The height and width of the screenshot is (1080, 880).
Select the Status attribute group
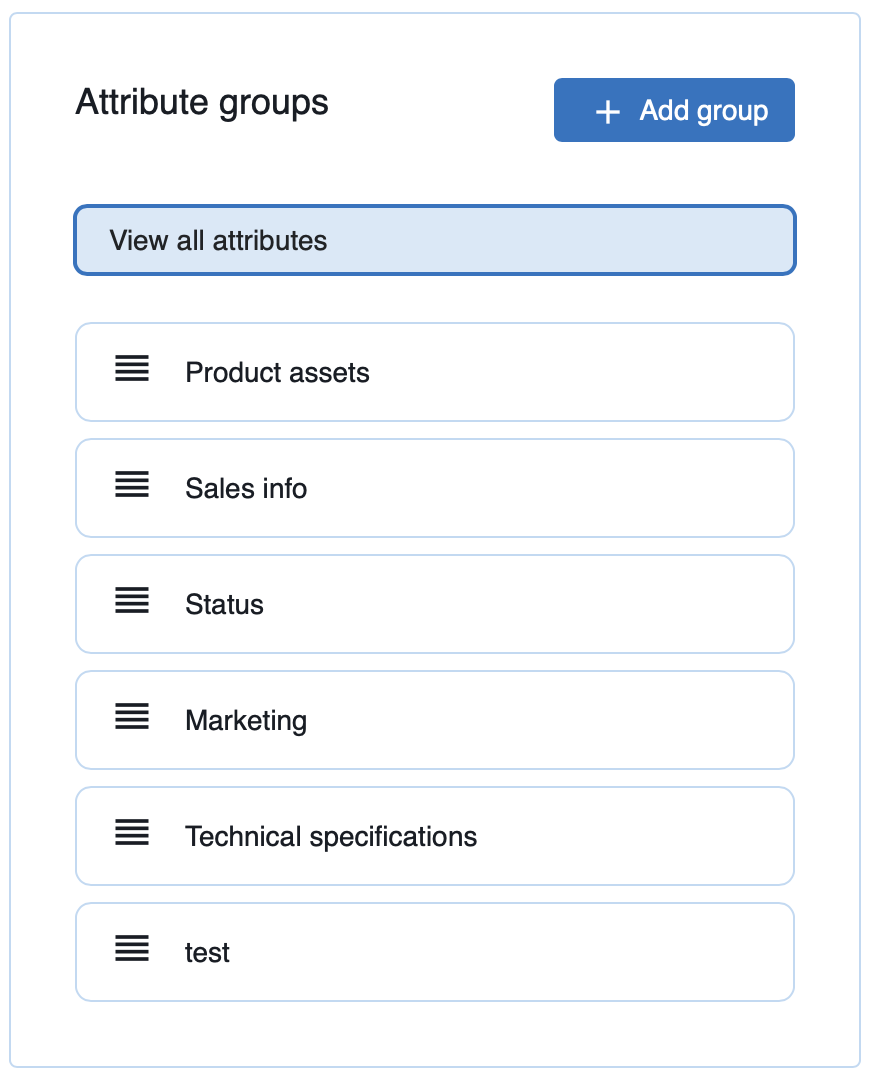click(x=434, y=604)
